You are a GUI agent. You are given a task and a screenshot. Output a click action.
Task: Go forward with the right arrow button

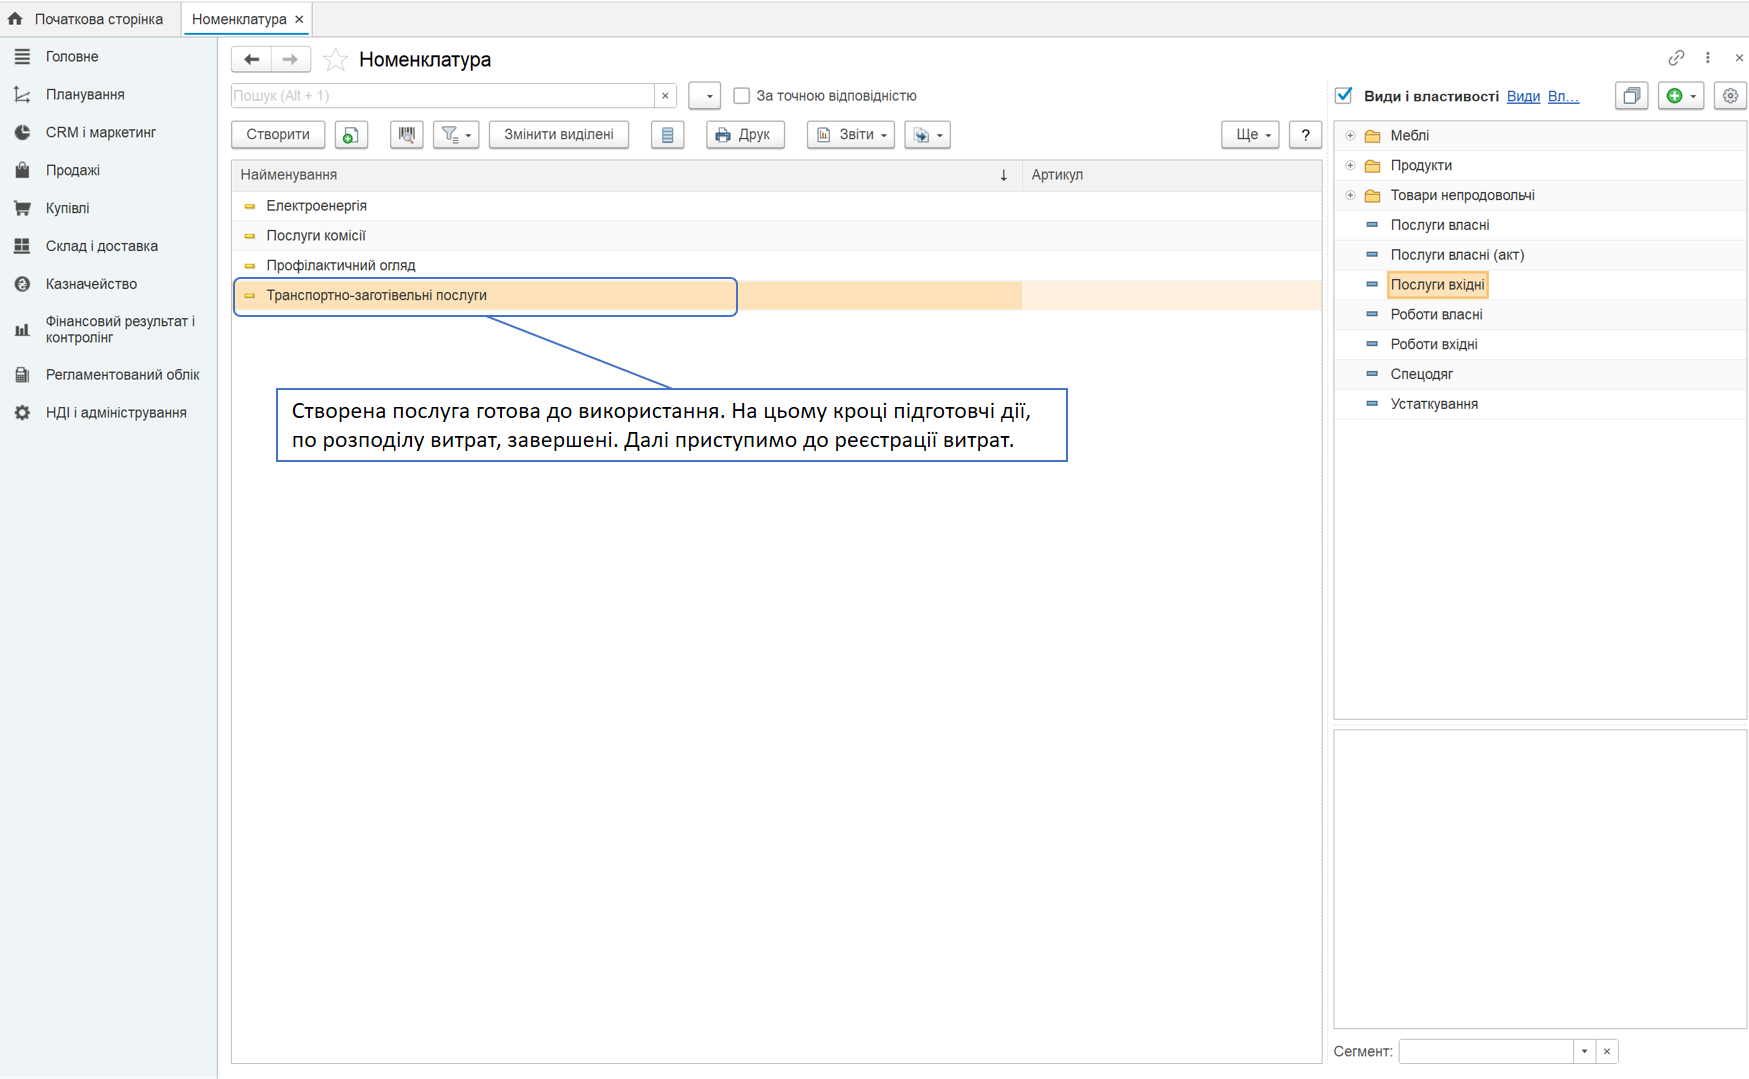[290, 60]
